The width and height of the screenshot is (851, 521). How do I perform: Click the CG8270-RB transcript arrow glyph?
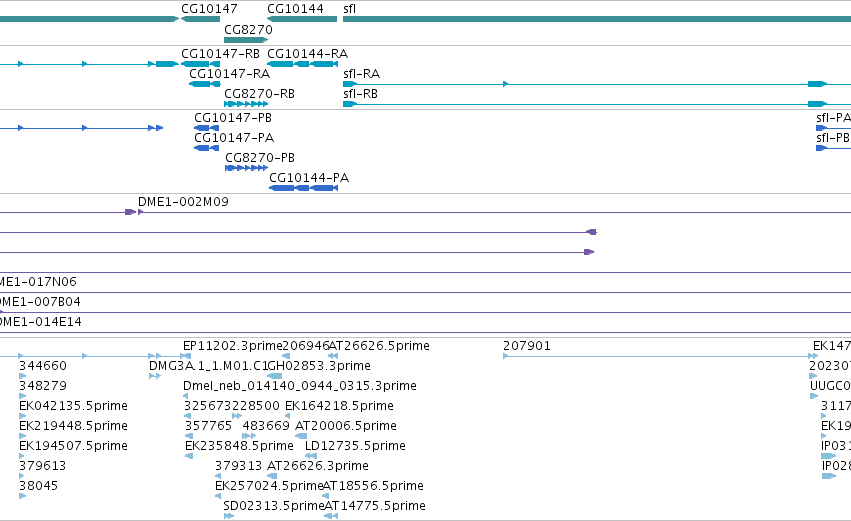[246, 104]
